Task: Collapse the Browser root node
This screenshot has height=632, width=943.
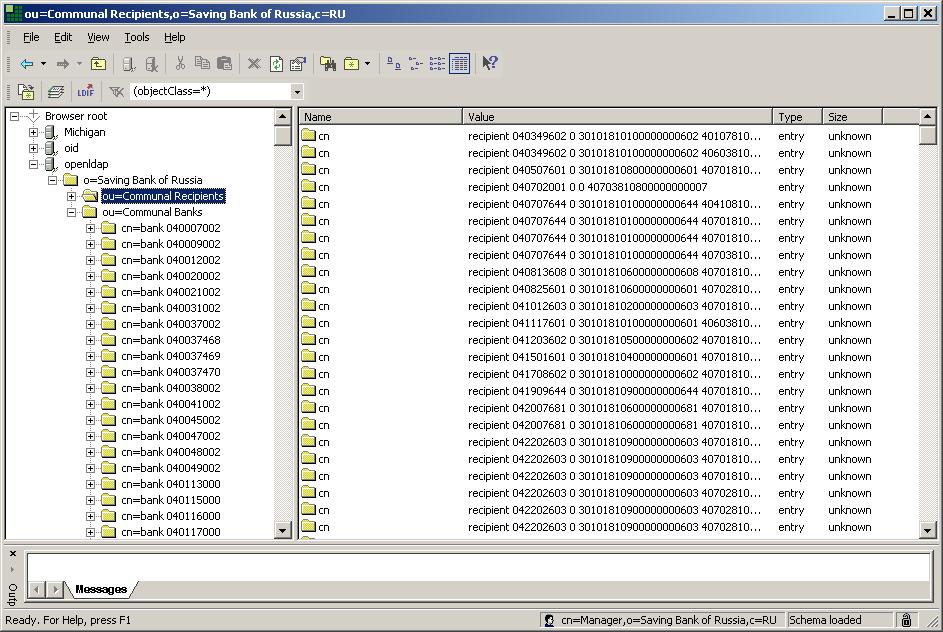Action: pos(14,116)
